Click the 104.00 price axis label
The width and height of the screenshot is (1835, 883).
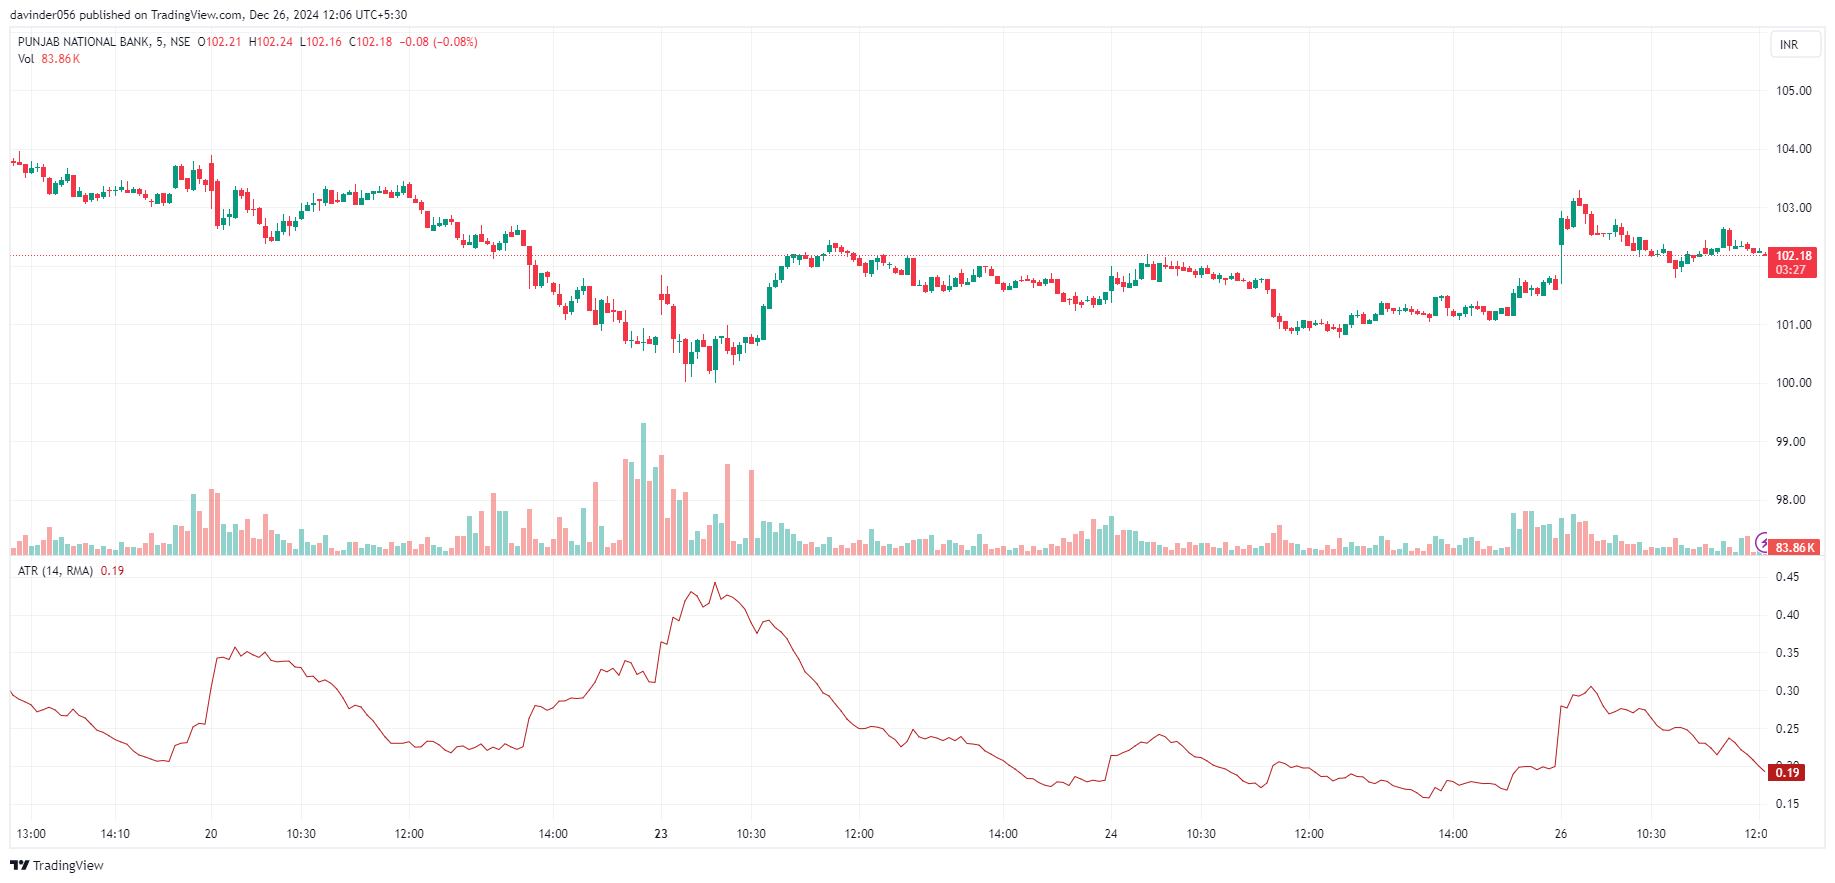click(1793, 149)
